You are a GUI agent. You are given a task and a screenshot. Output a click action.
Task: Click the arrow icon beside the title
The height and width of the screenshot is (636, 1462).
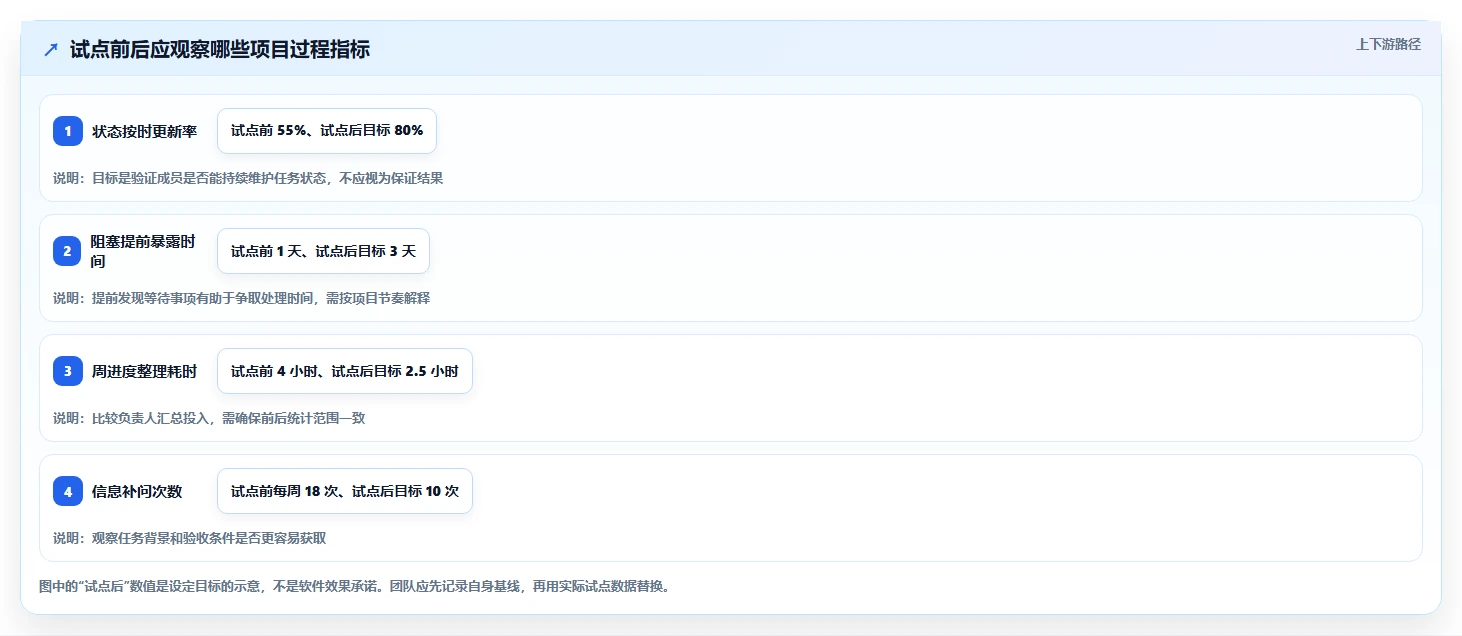pyautogui.click(x=51, y=50)
